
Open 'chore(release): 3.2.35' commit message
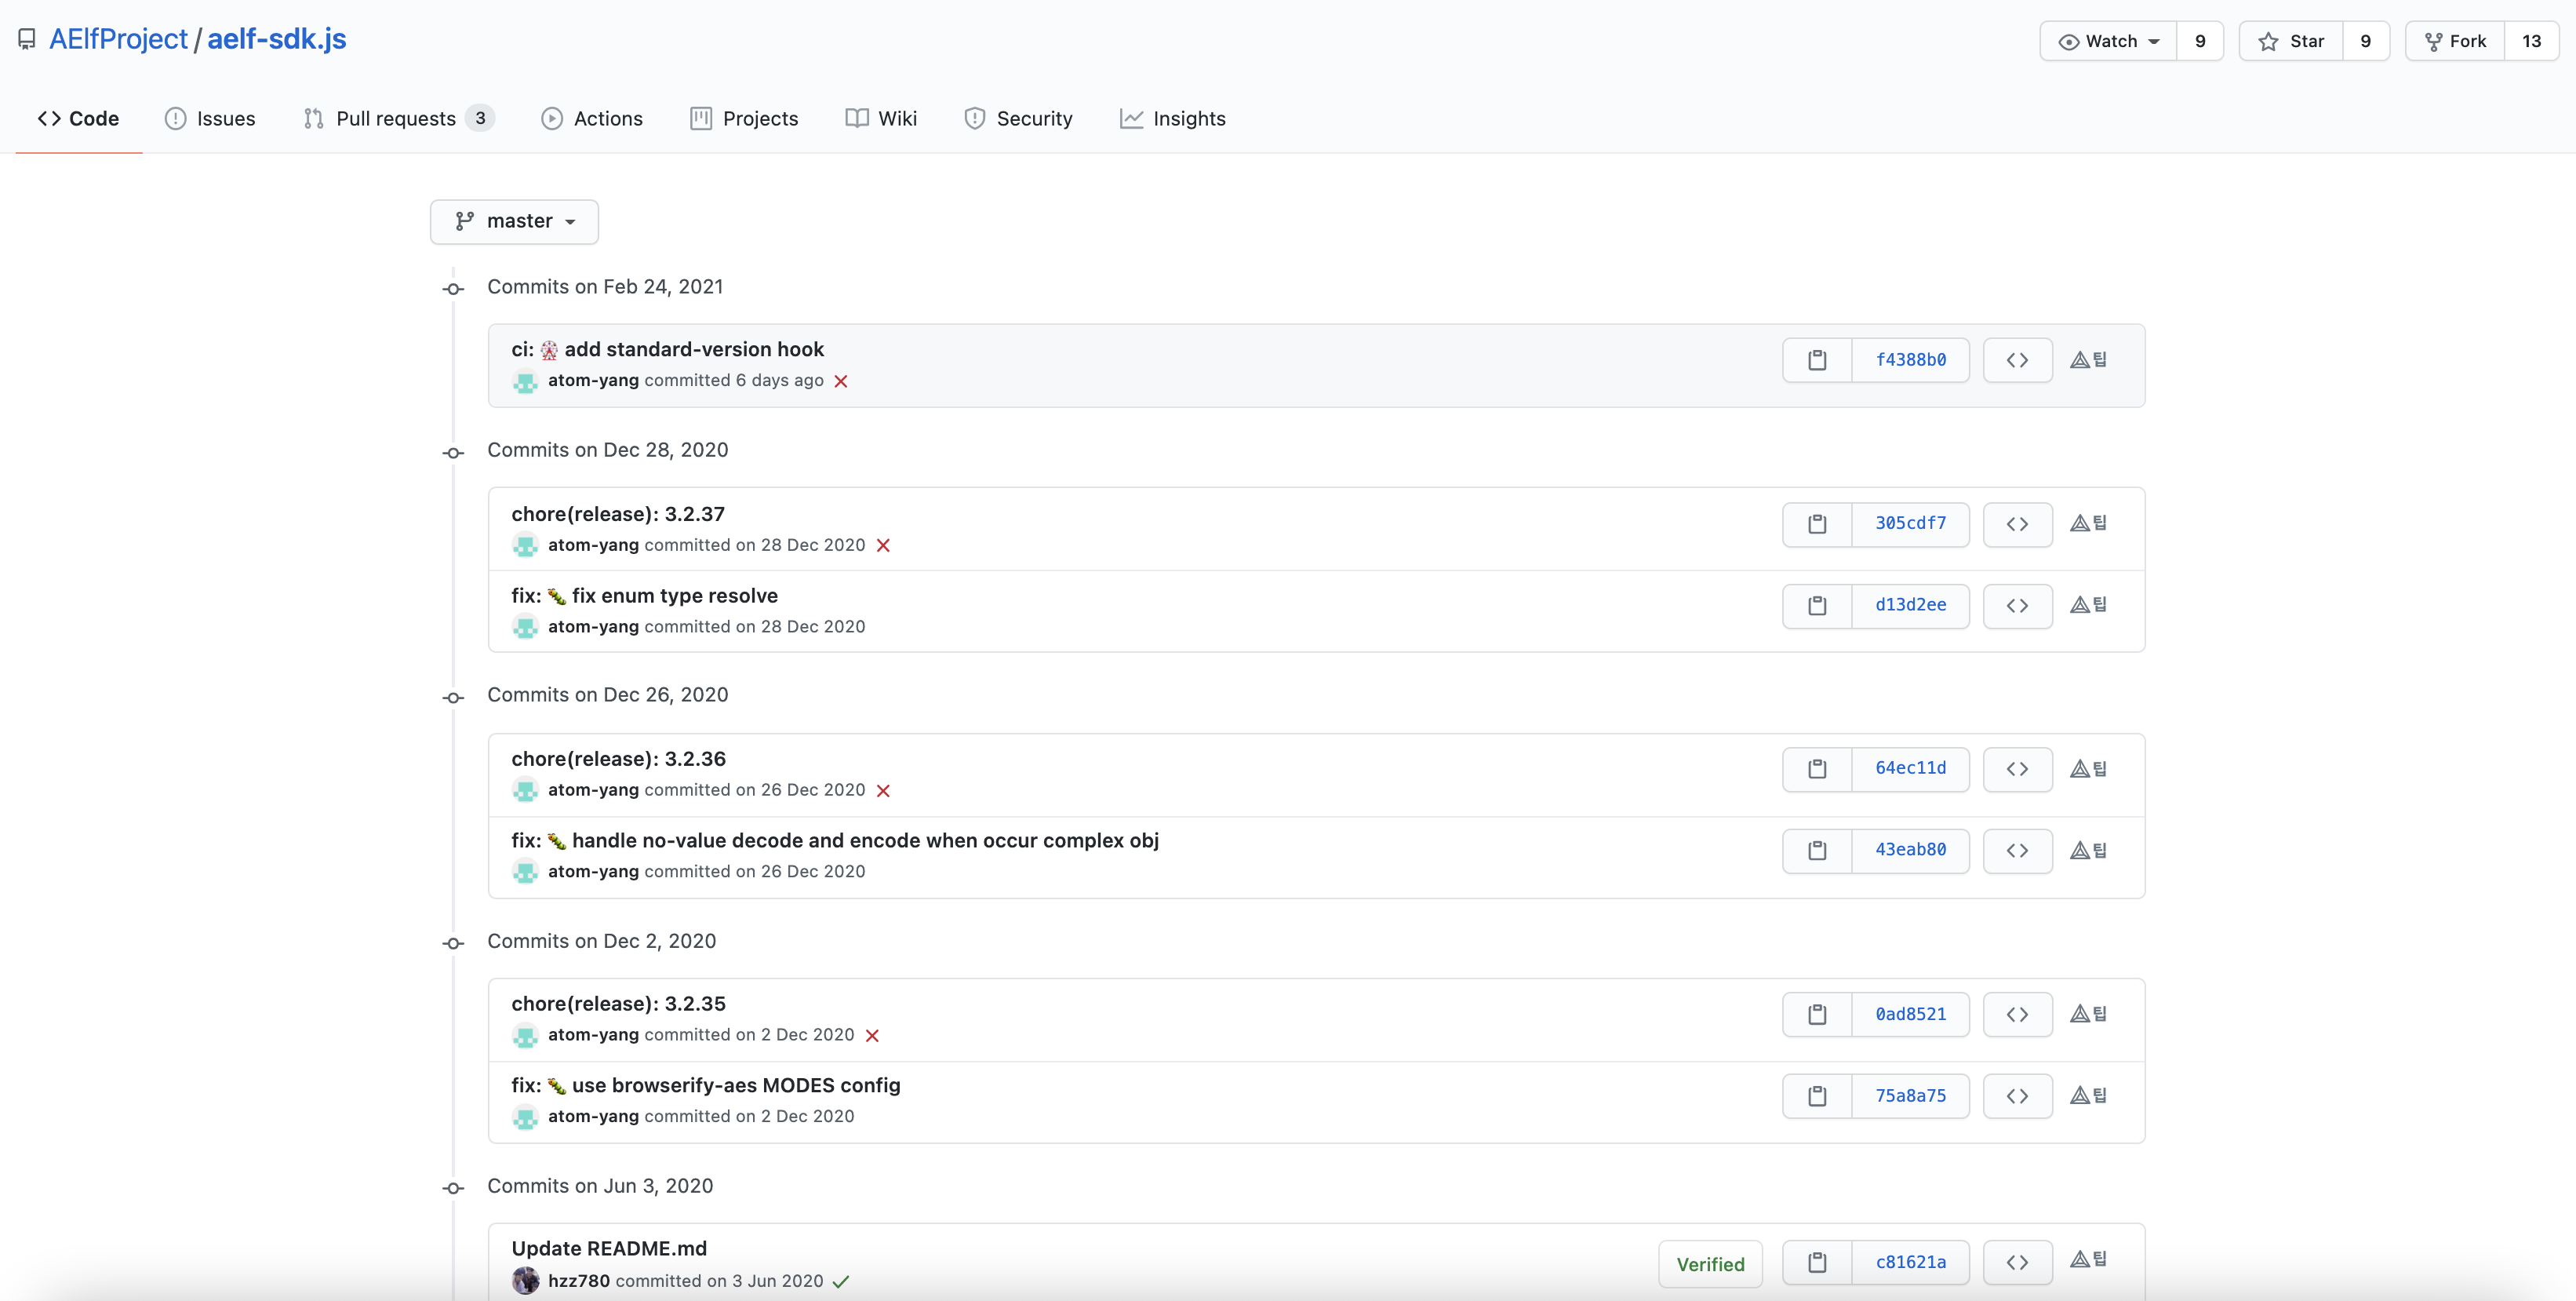coord(618,1004)
